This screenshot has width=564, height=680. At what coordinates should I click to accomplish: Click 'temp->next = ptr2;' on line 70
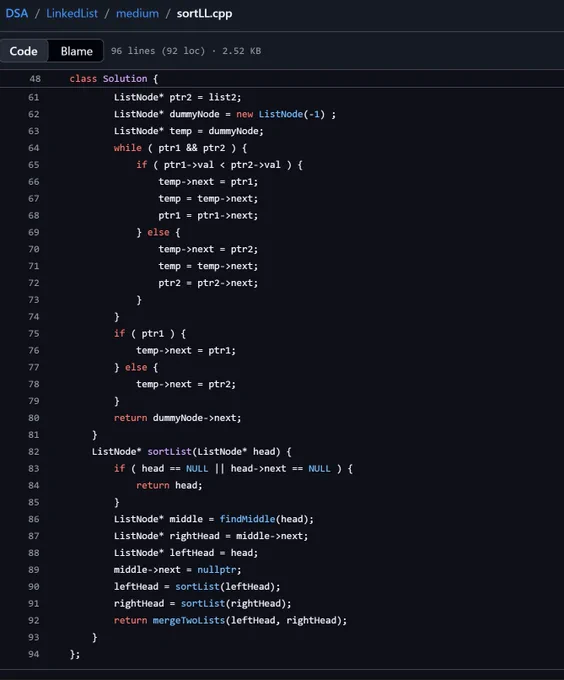(x=208, y=249)
